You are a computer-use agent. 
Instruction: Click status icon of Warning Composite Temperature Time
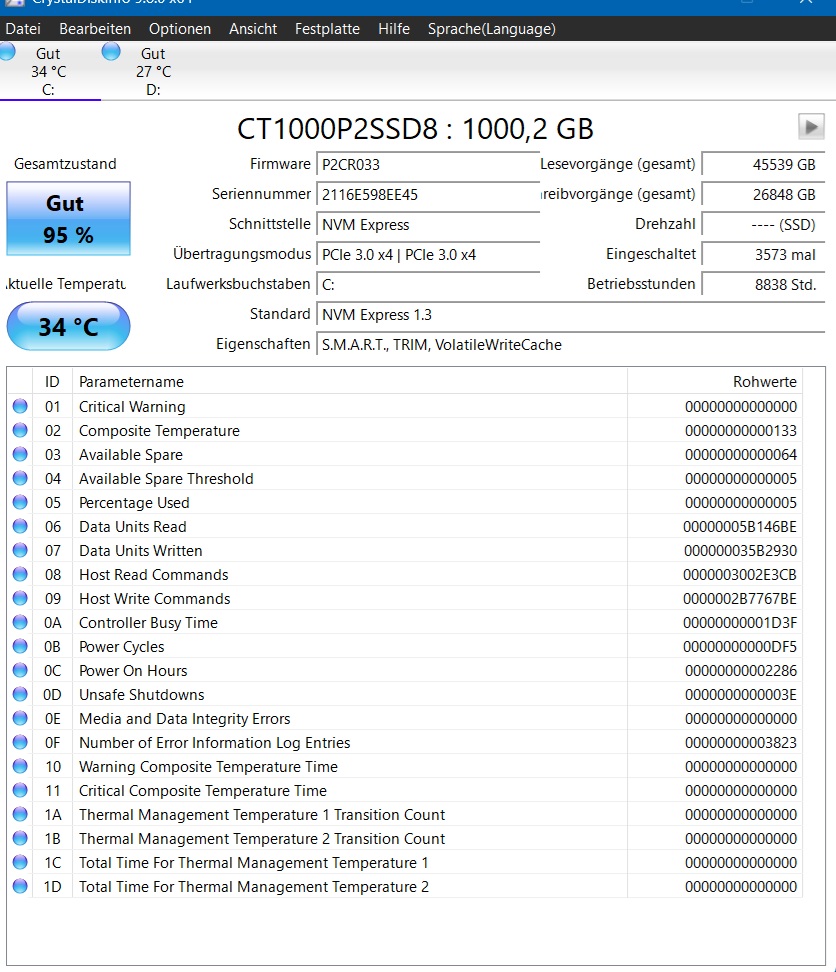coord(20,766)
